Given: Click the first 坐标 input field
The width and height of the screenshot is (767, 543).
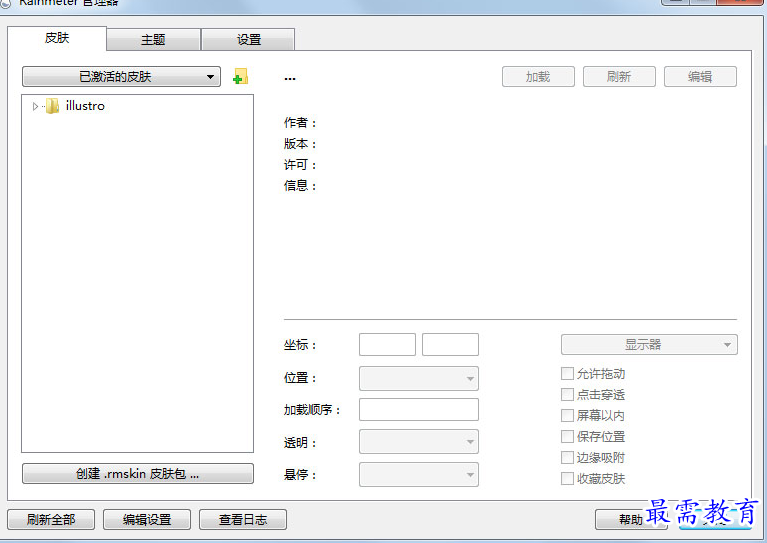Looking at the screenshot, I should pyautogui.click(x=387, y=345).
